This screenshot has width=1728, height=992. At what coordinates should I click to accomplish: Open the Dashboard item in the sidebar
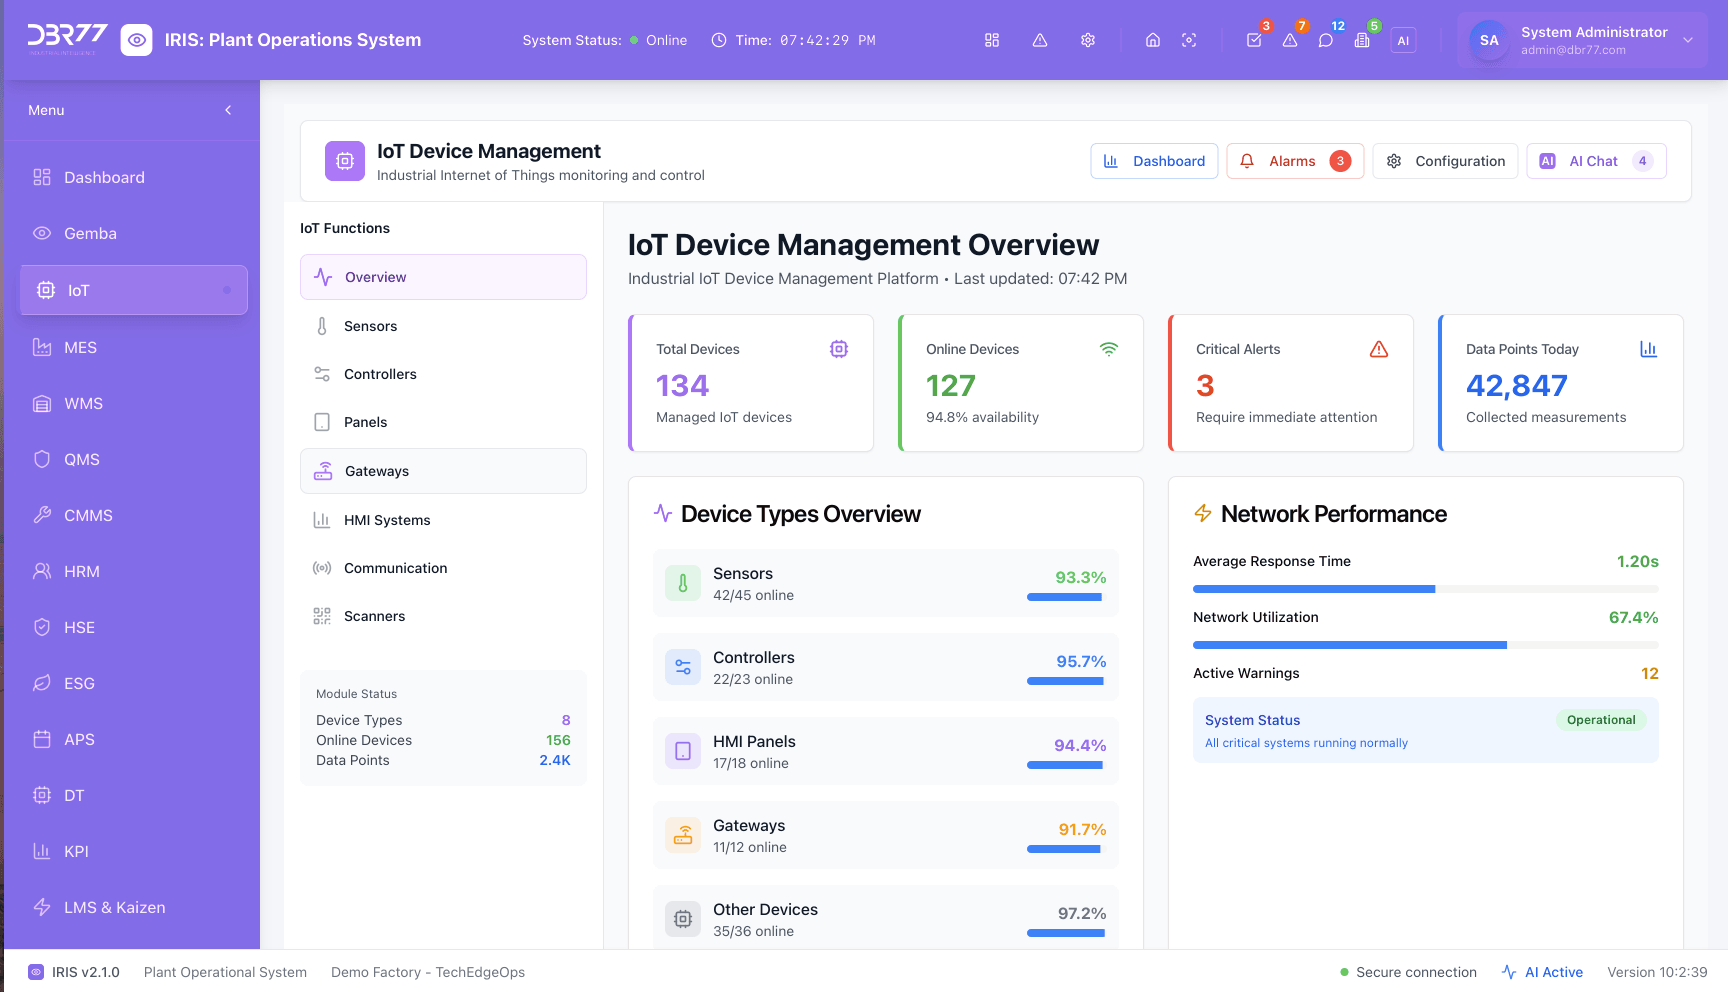[104, 177]
